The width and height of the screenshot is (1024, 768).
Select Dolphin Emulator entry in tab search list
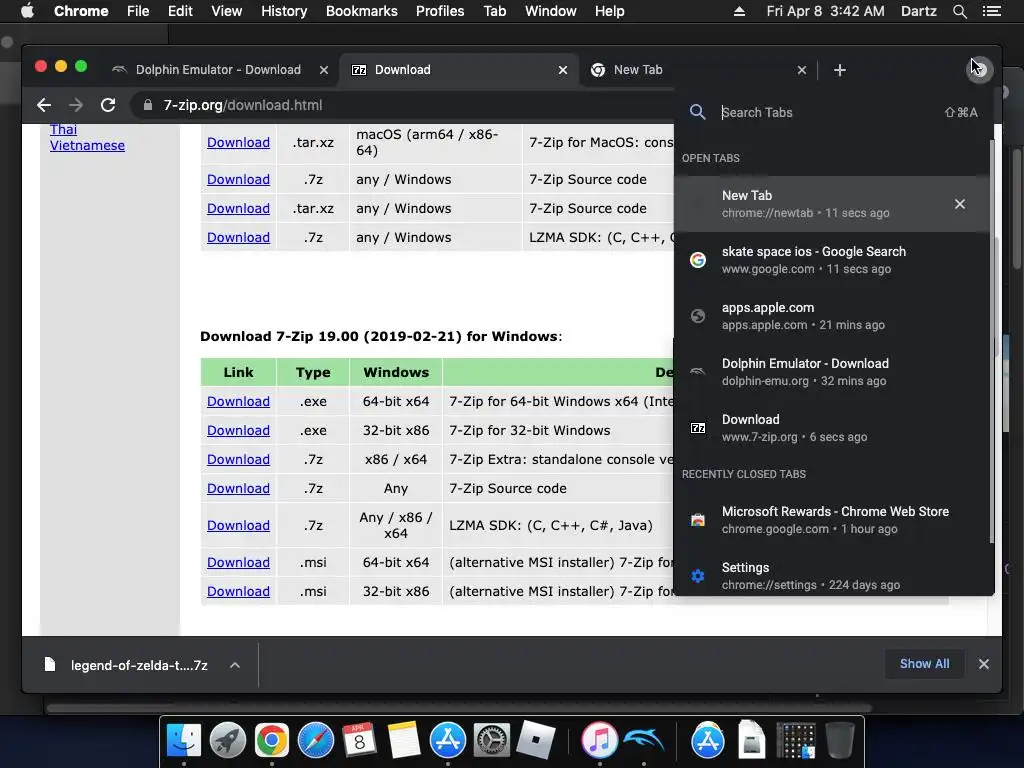[832, 372]
